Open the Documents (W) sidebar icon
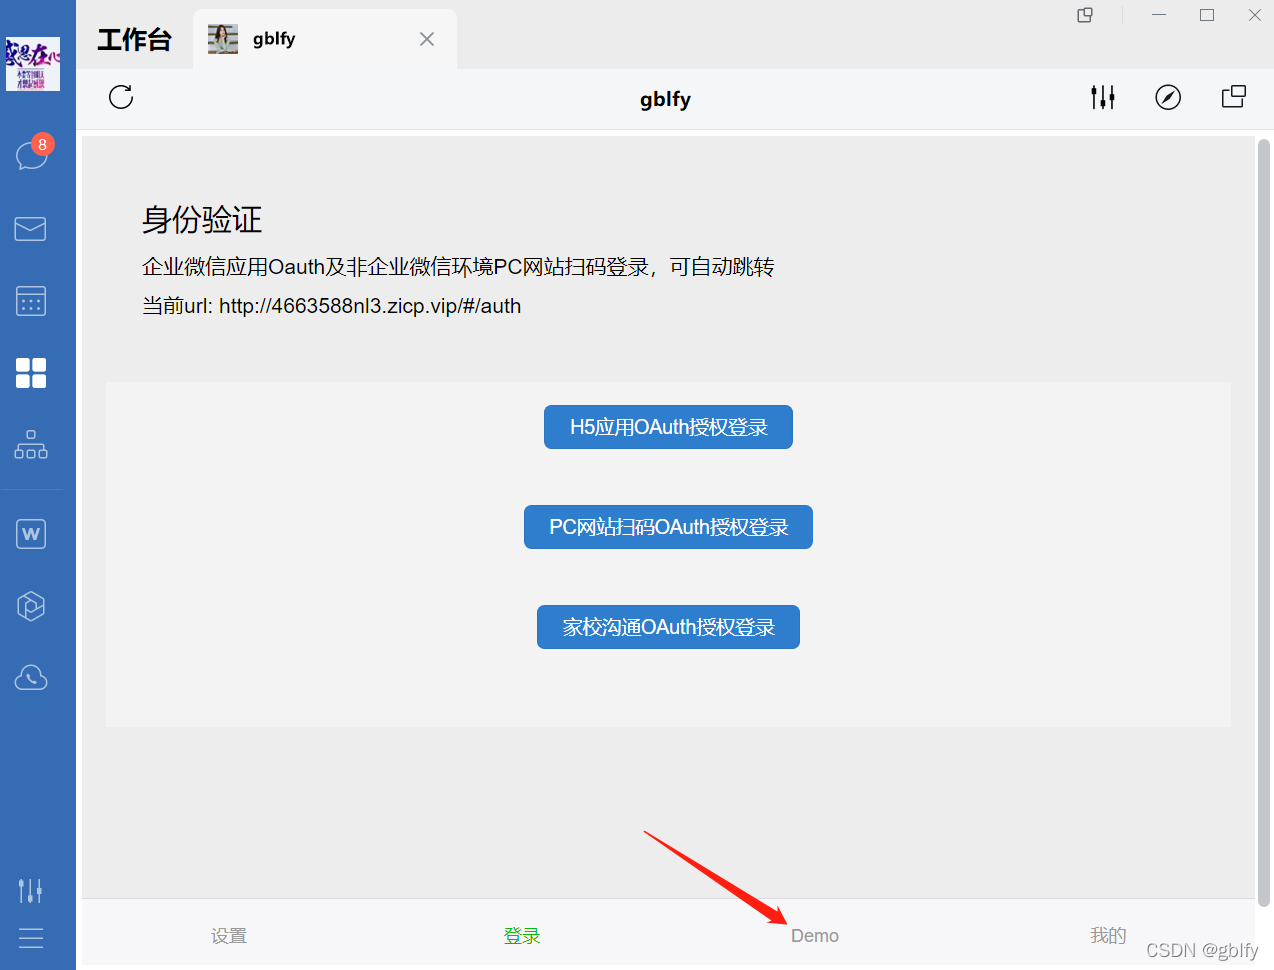The height and width of the screenshot is (970, 1274). pyautogui.click(x=30, y=533)
